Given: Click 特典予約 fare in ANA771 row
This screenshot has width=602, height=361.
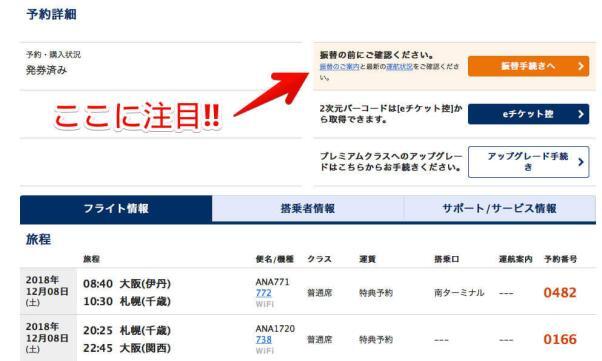Looking at the screenshot, I should click(x=376, y=293).
